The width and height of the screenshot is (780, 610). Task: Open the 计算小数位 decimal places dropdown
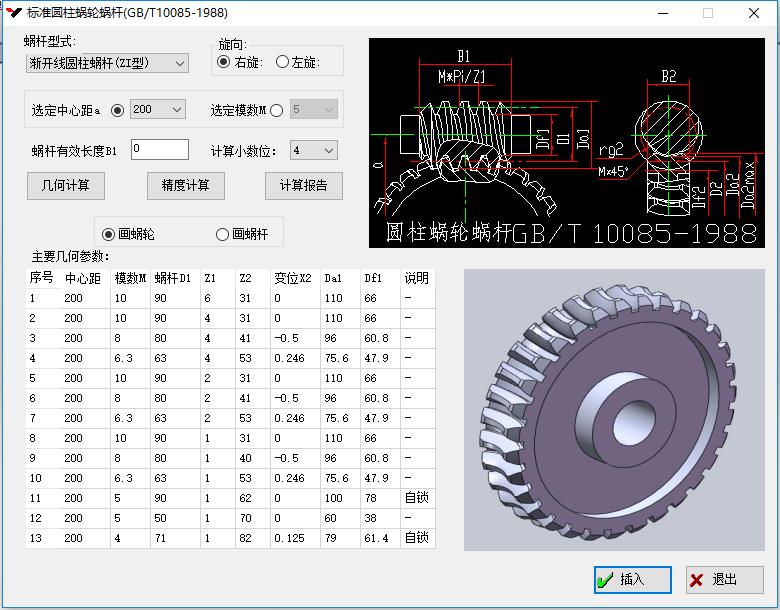pyautogui.click(x=313, y=150)
